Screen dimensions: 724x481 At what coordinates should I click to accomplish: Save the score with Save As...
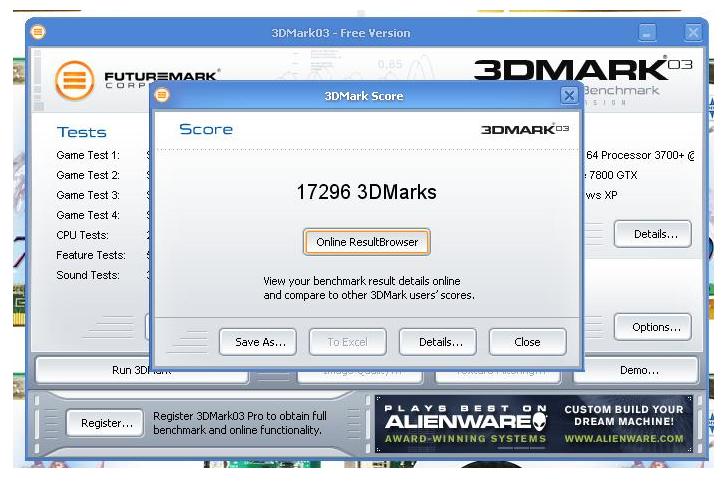coord(258,342)
